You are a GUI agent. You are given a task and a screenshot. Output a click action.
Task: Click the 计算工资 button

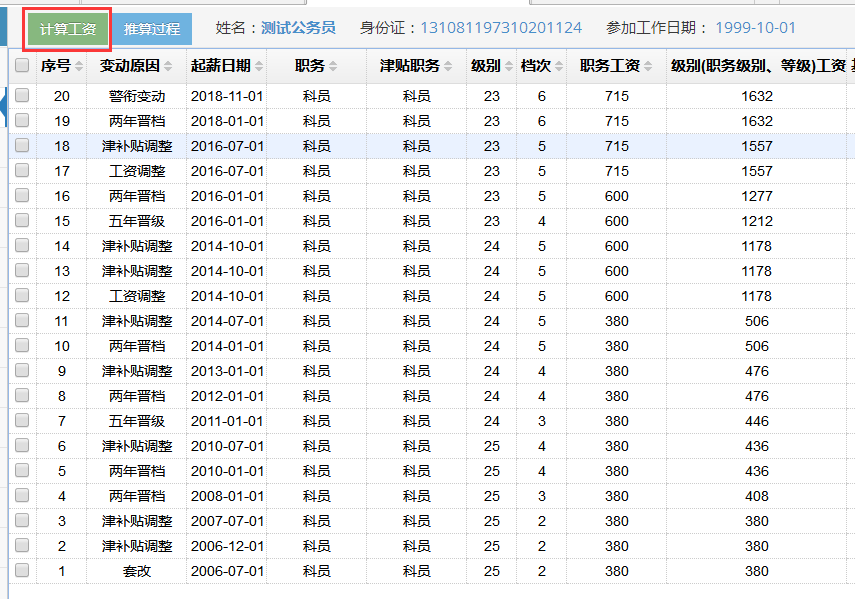tap(68, 29)
